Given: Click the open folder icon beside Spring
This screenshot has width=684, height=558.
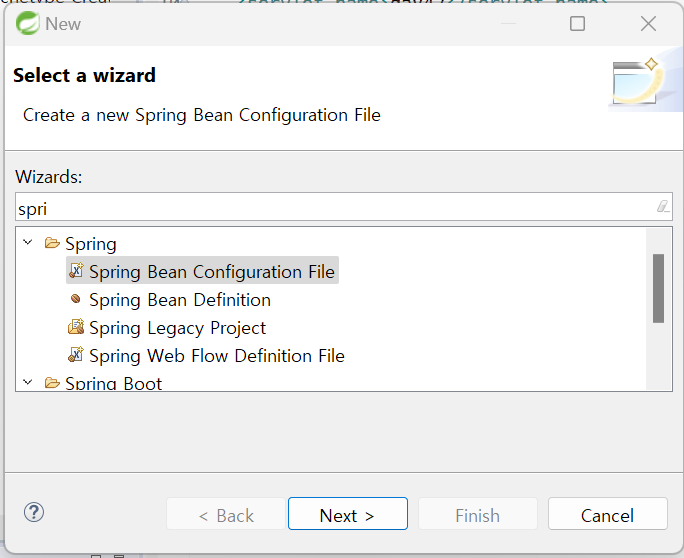Looking at the screenshot, I should [x=52, y=243].
